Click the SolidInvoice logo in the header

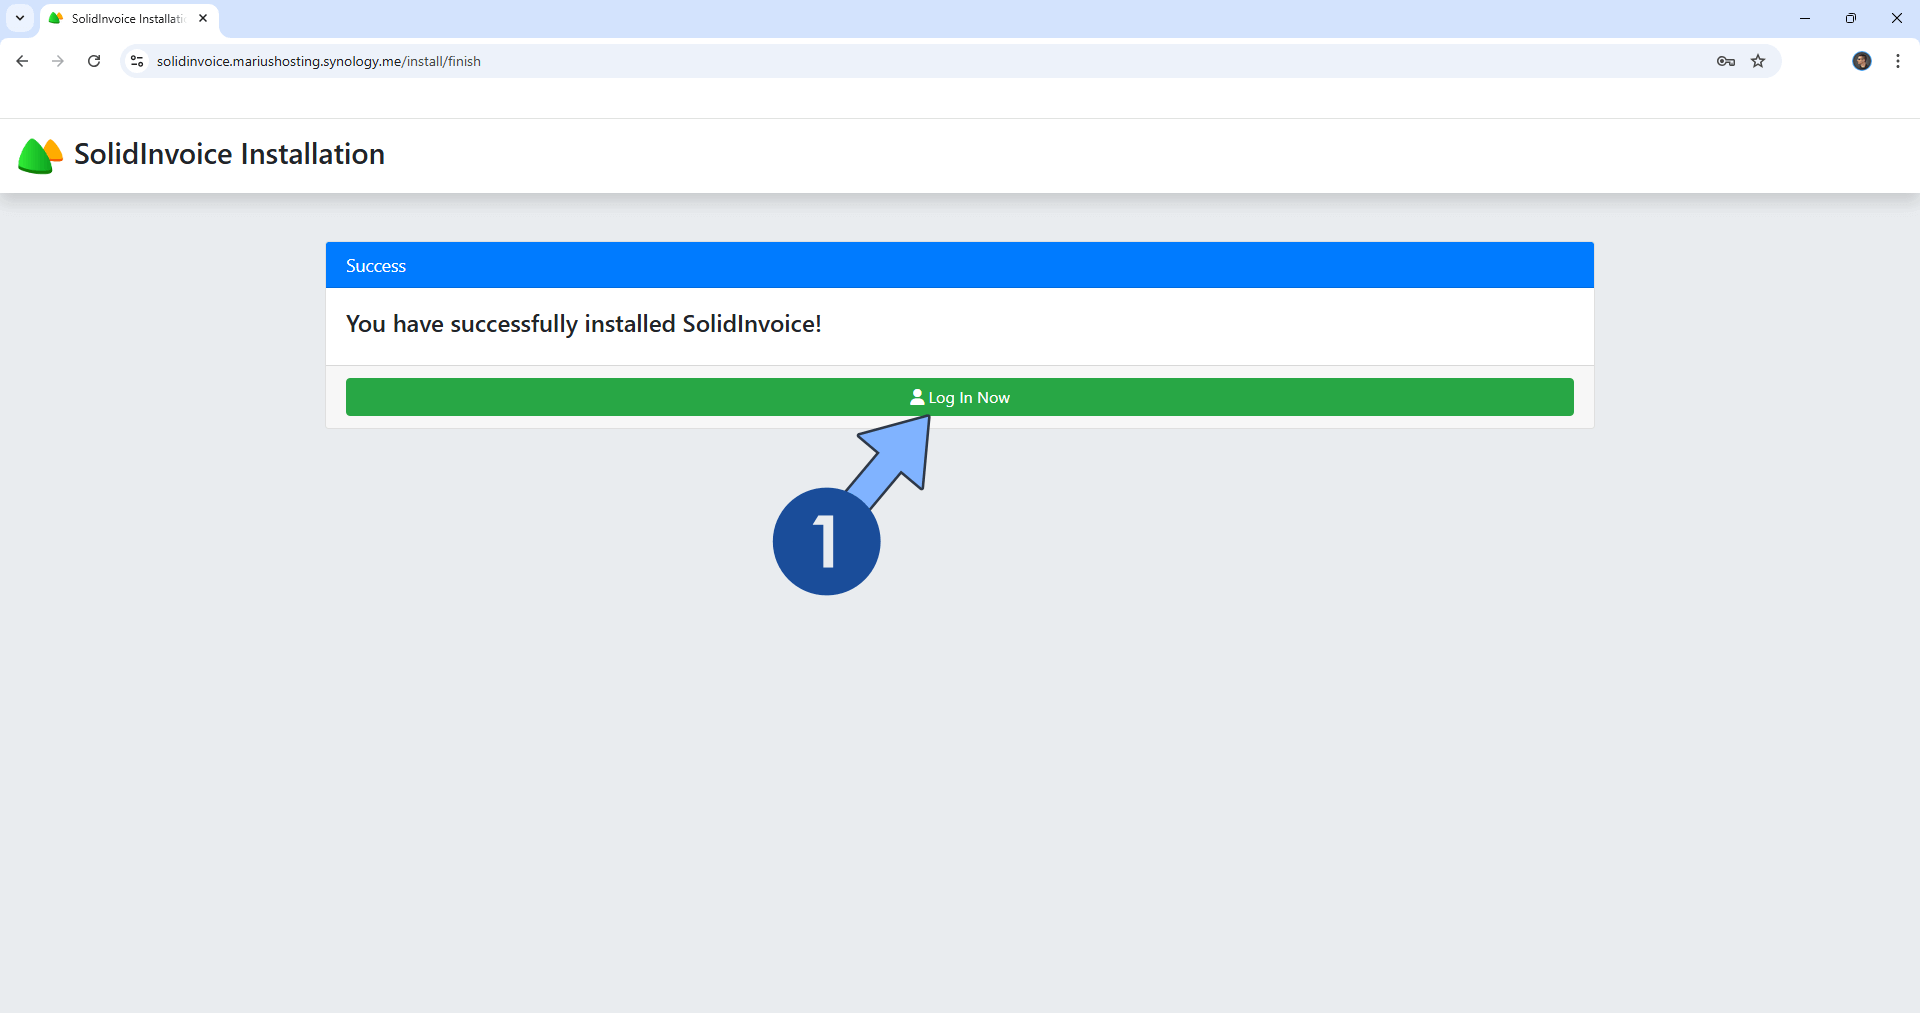[40, 155]
